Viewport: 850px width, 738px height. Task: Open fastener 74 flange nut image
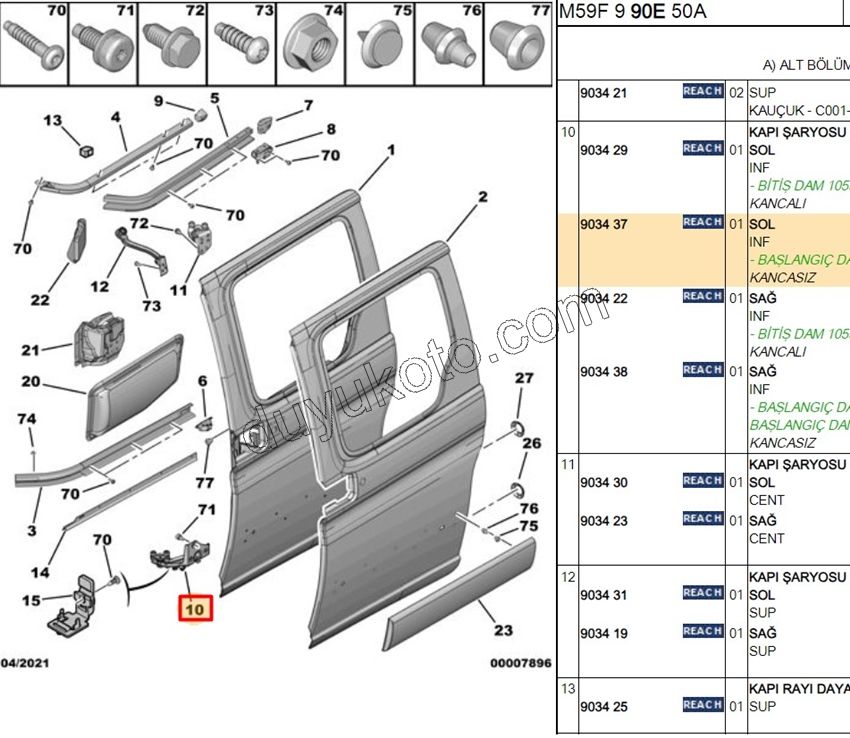pyautogui.click(x=310, y=43)
